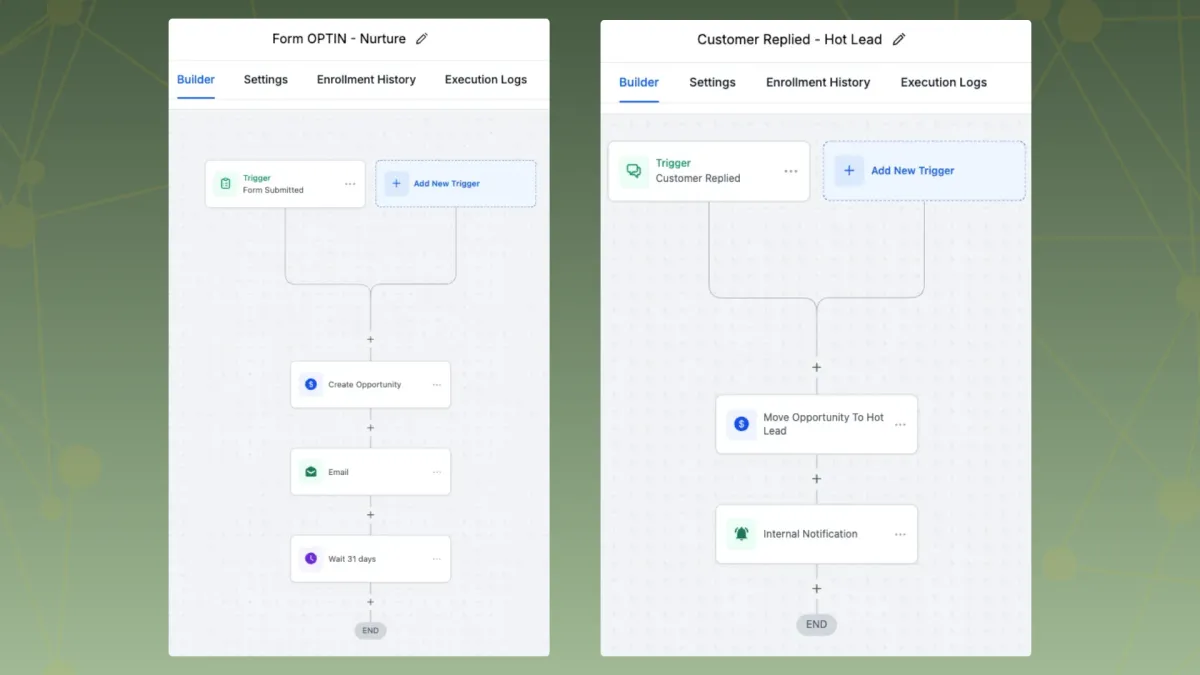Open Enrollment History tab in Nurture workflow
This screenshot has width=1200, height=675.
366,80
